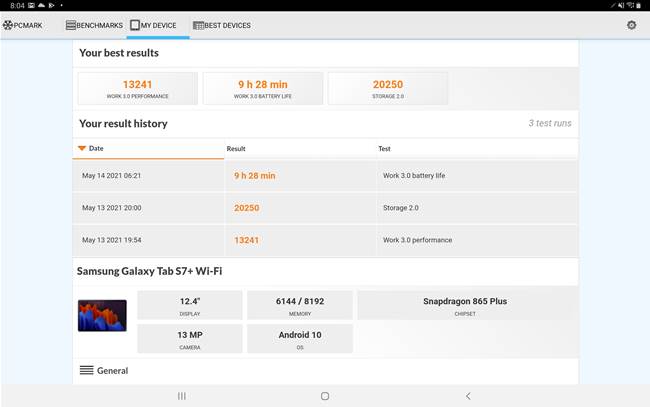
Task: Click the PCMark logo icon
Action: [7, 25]
